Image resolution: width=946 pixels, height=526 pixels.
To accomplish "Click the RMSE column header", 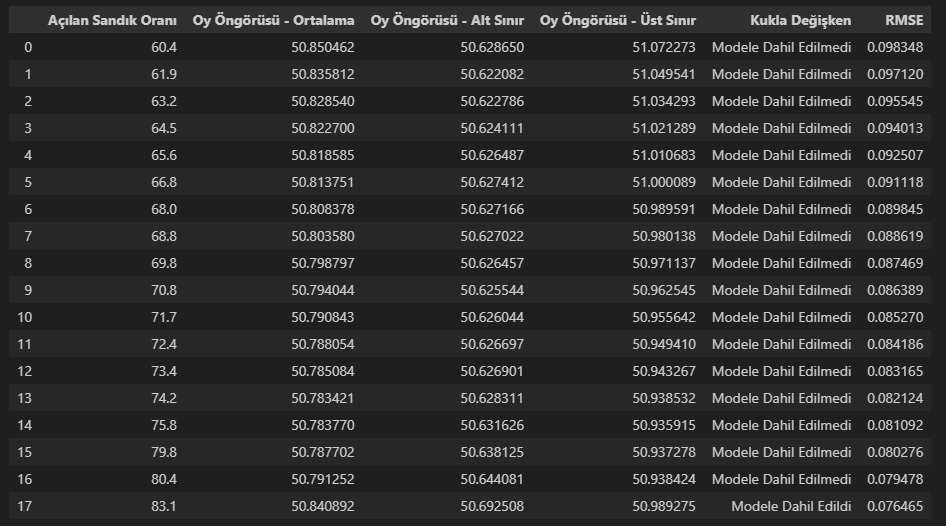I will tap(904, 20).
